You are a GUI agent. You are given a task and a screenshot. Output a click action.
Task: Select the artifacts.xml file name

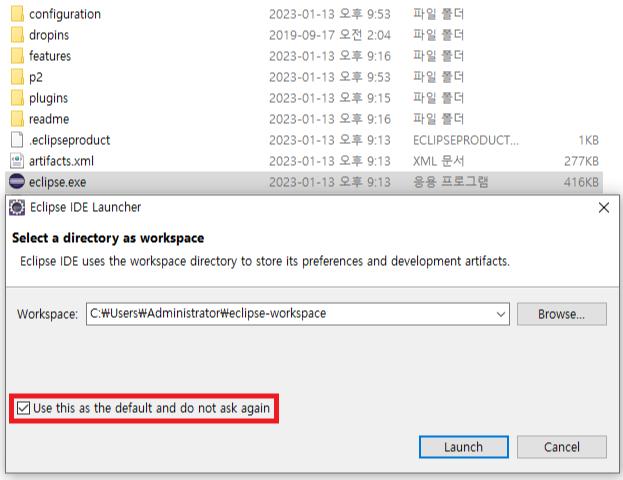pyautogui.click(x=62, y=161)
